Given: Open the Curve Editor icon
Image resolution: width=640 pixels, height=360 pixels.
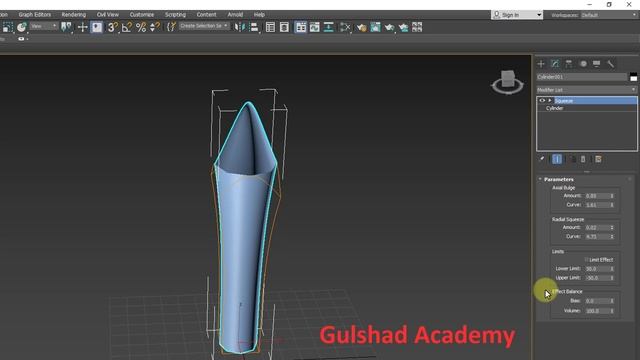Looking at the screenshot, I should point(315,27).
